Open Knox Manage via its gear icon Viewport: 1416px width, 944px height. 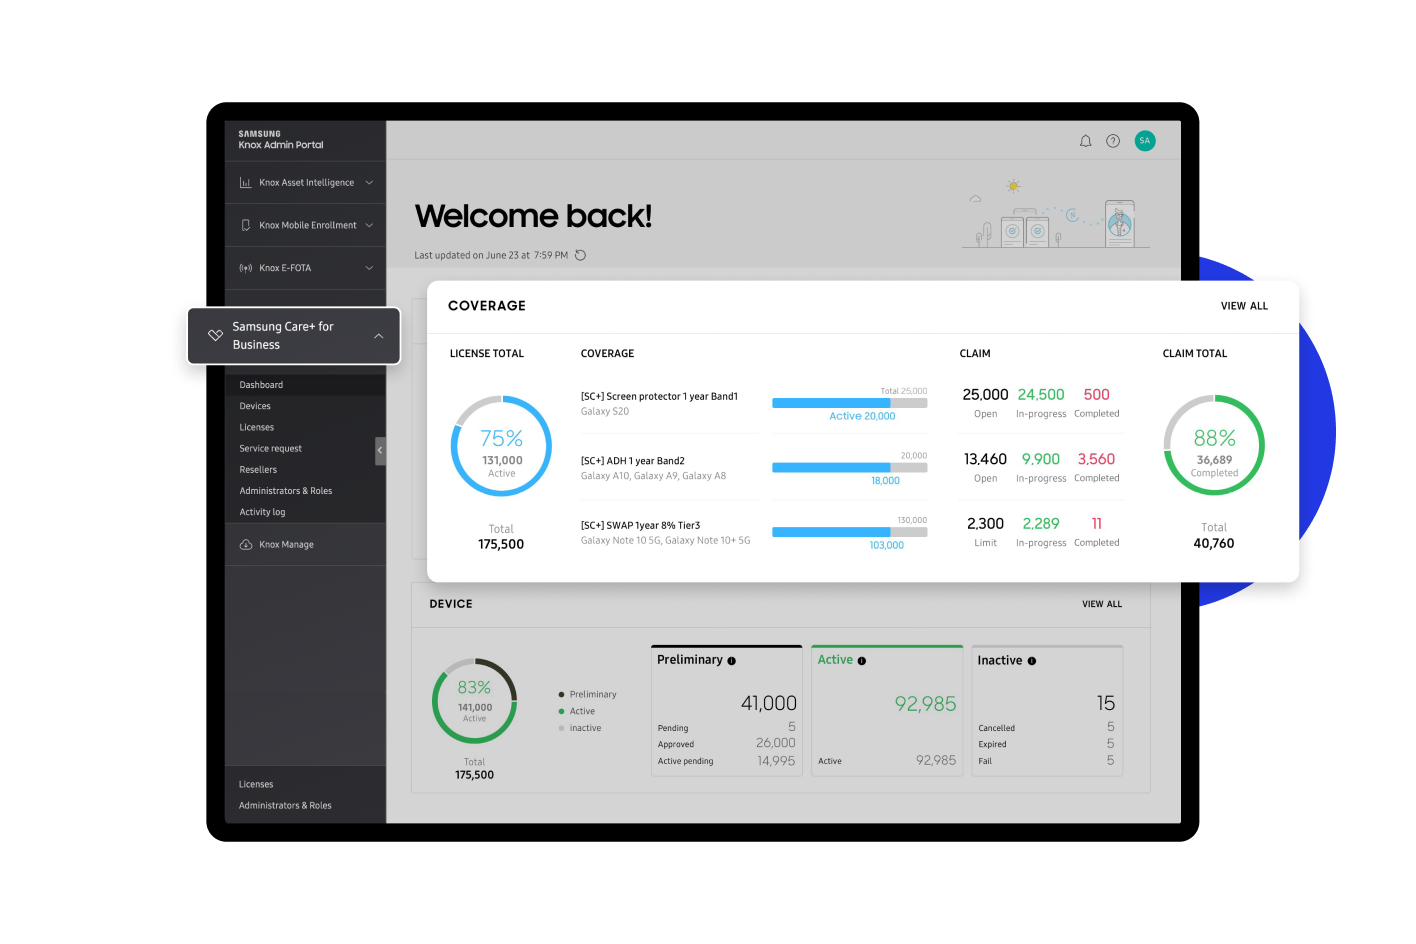click(x=245, y=544)
